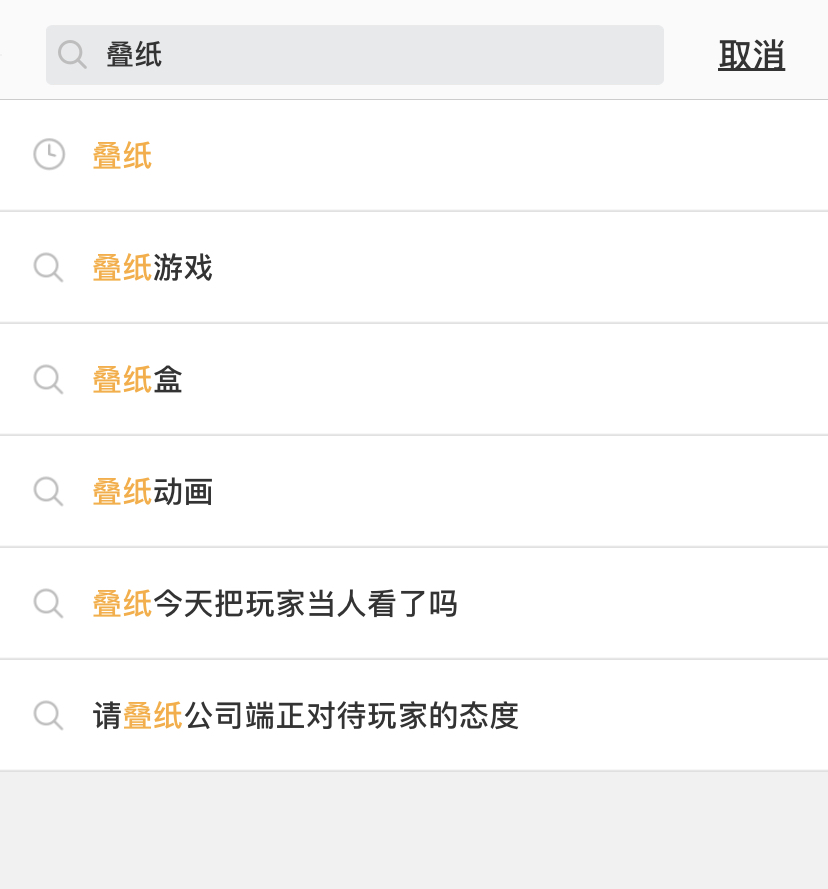
Task: Pick the suggestion 叠纸动画
Action: coord(153,492)
